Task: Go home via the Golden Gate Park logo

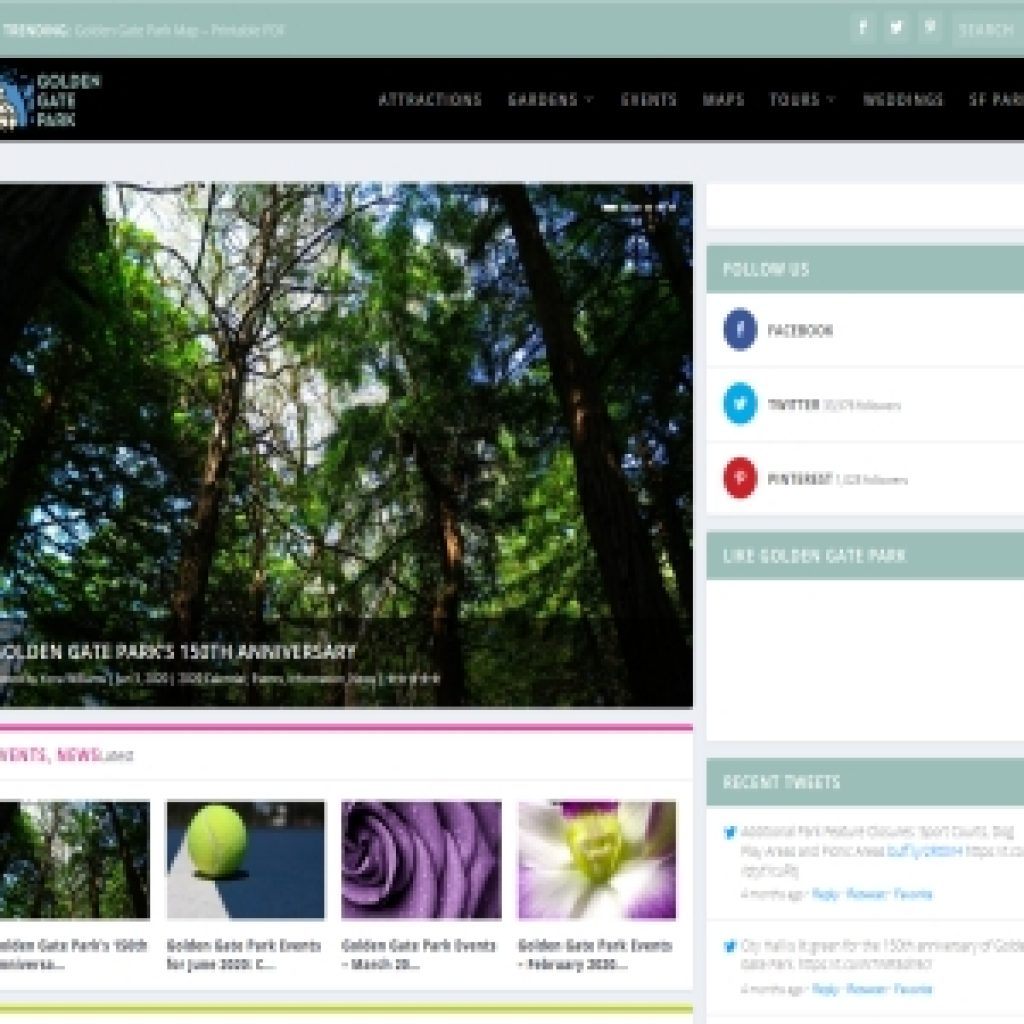Action: [50, 99]
